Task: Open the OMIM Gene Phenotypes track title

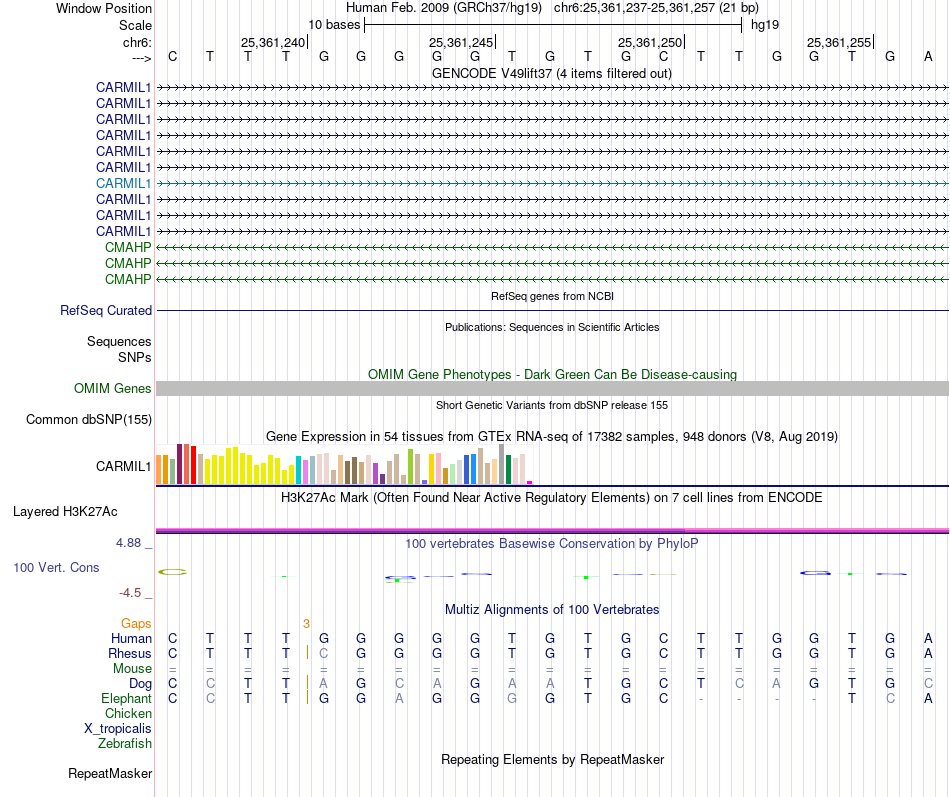Action: 552,375
